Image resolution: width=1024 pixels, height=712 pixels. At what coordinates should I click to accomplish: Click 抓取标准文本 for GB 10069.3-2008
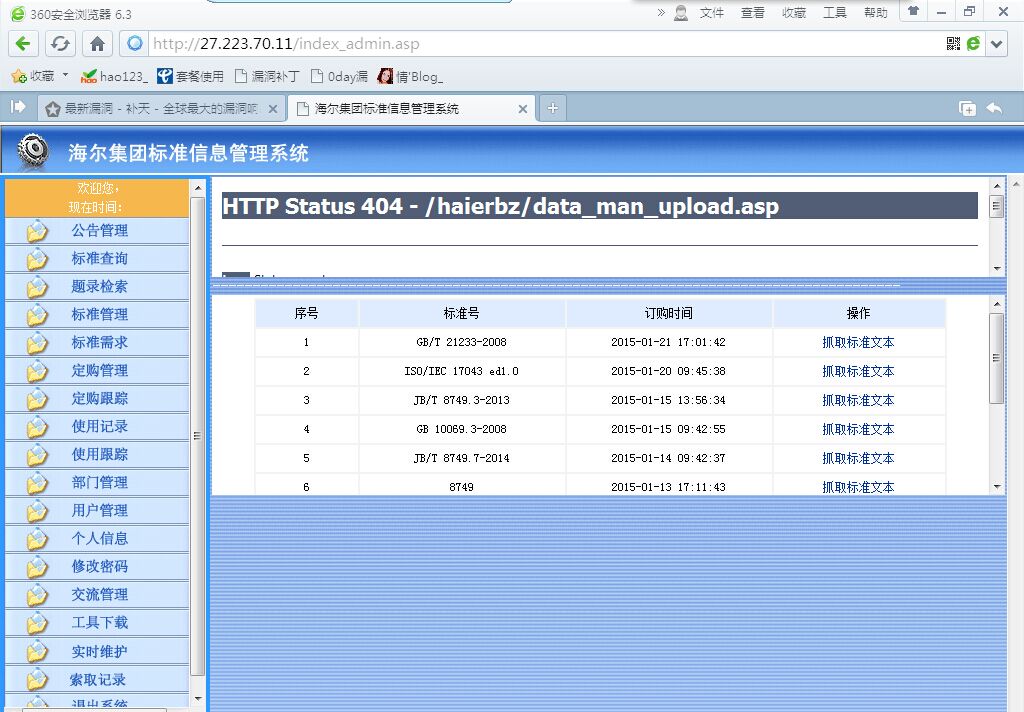[858, 430]
